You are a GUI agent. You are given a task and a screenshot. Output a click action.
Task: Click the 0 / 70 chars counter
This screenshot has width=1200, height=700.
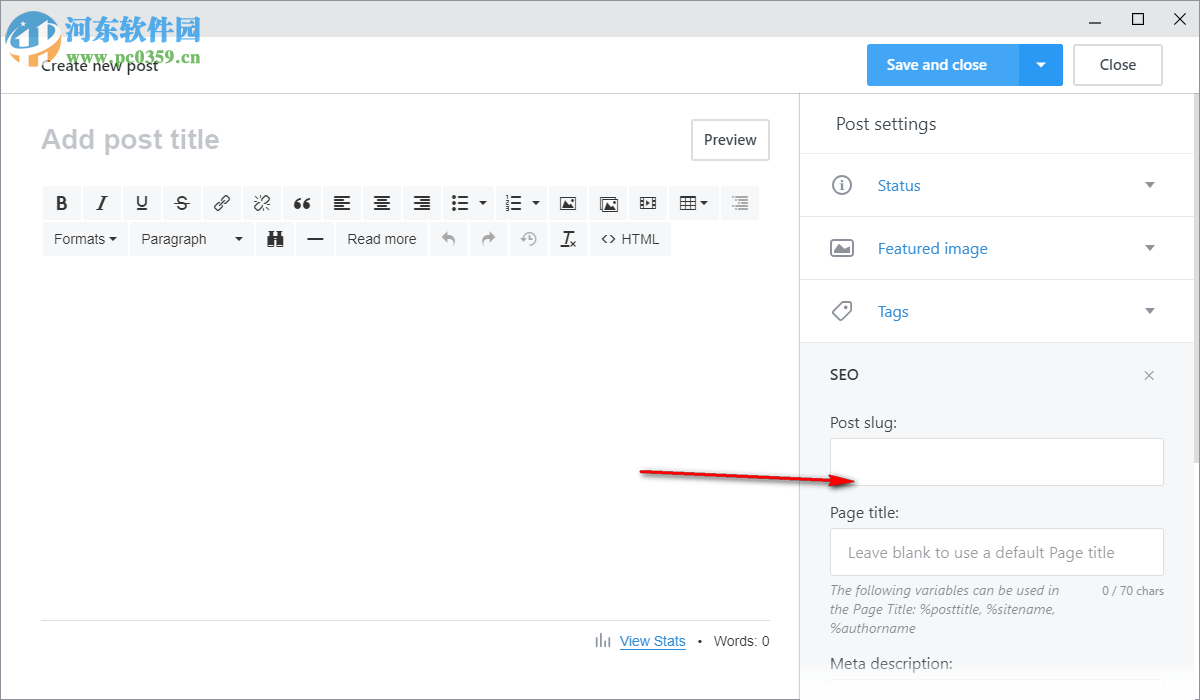pos(1133,591)
